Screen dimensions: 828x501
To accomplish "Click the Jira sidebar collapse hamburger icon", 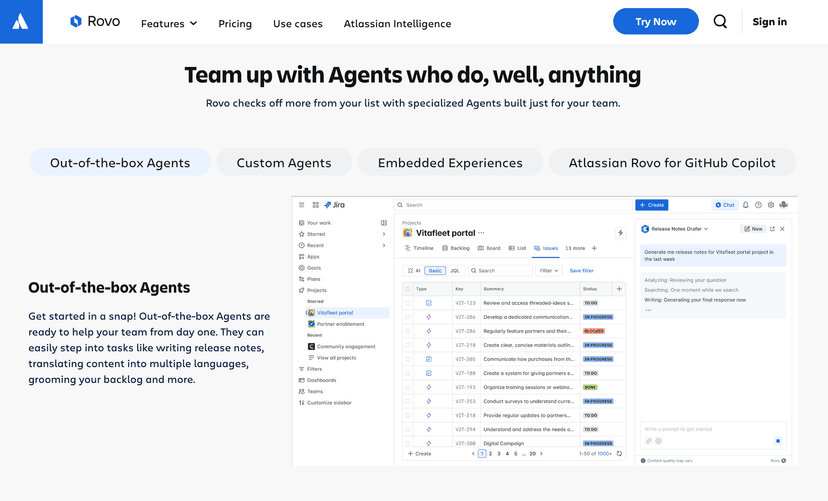I will (302, 205).
